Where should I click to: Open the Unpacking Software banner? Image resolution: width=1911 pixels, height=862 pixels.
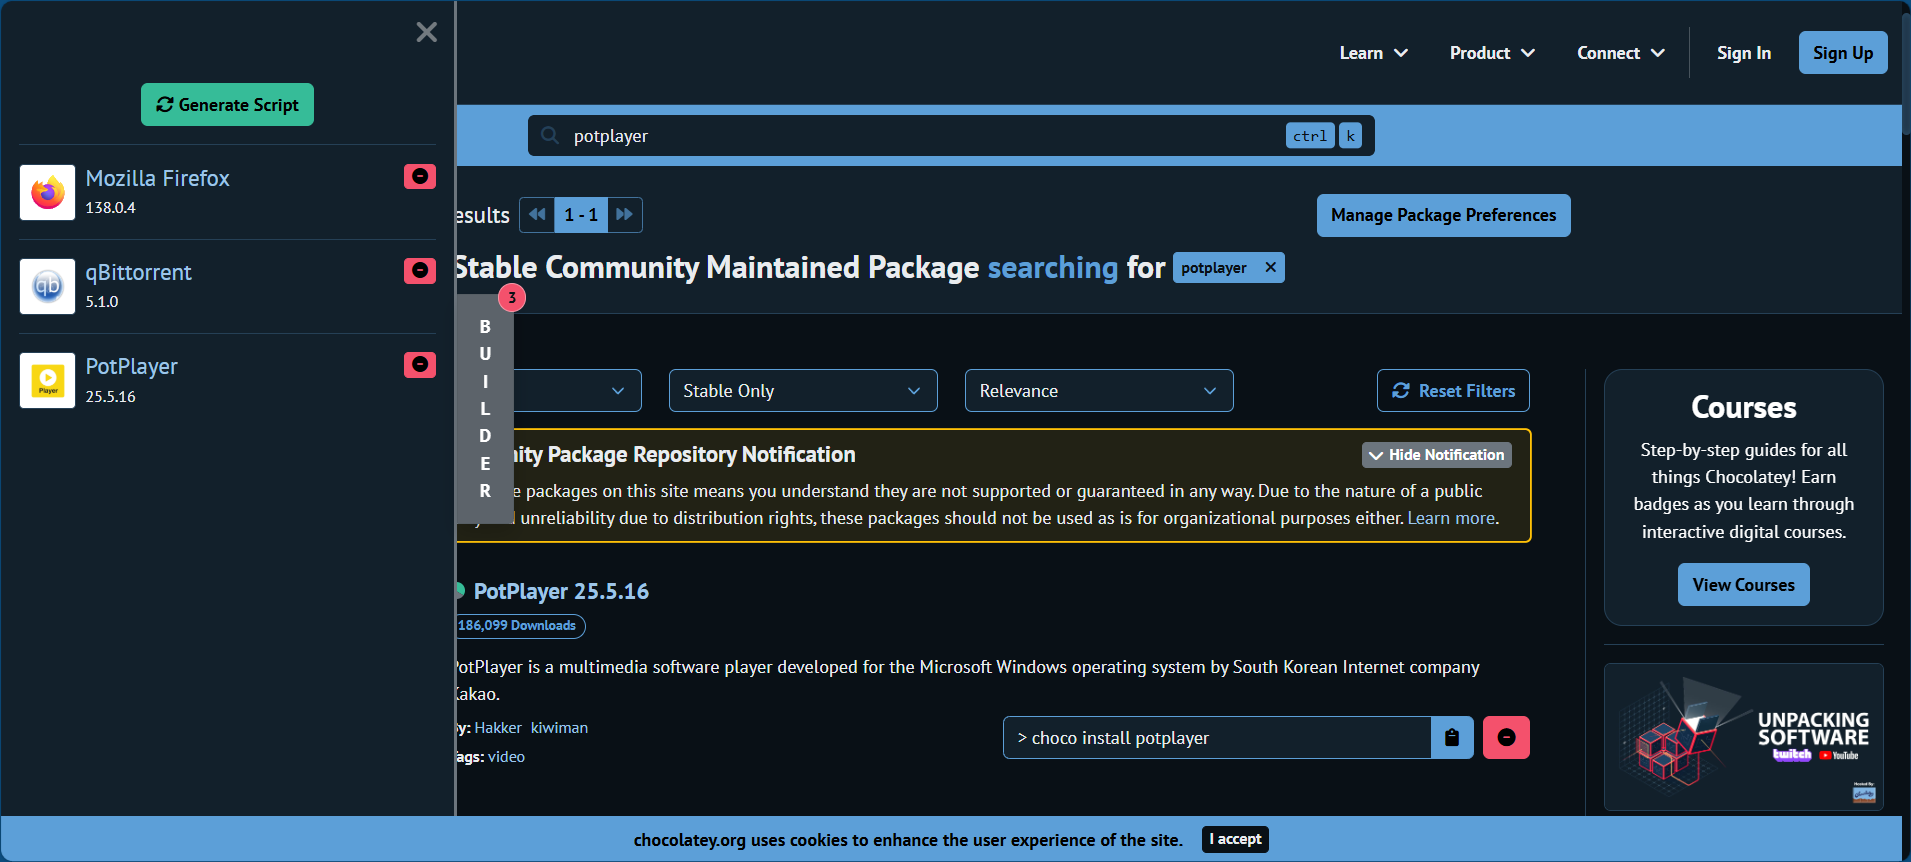tap(1744, 737)
